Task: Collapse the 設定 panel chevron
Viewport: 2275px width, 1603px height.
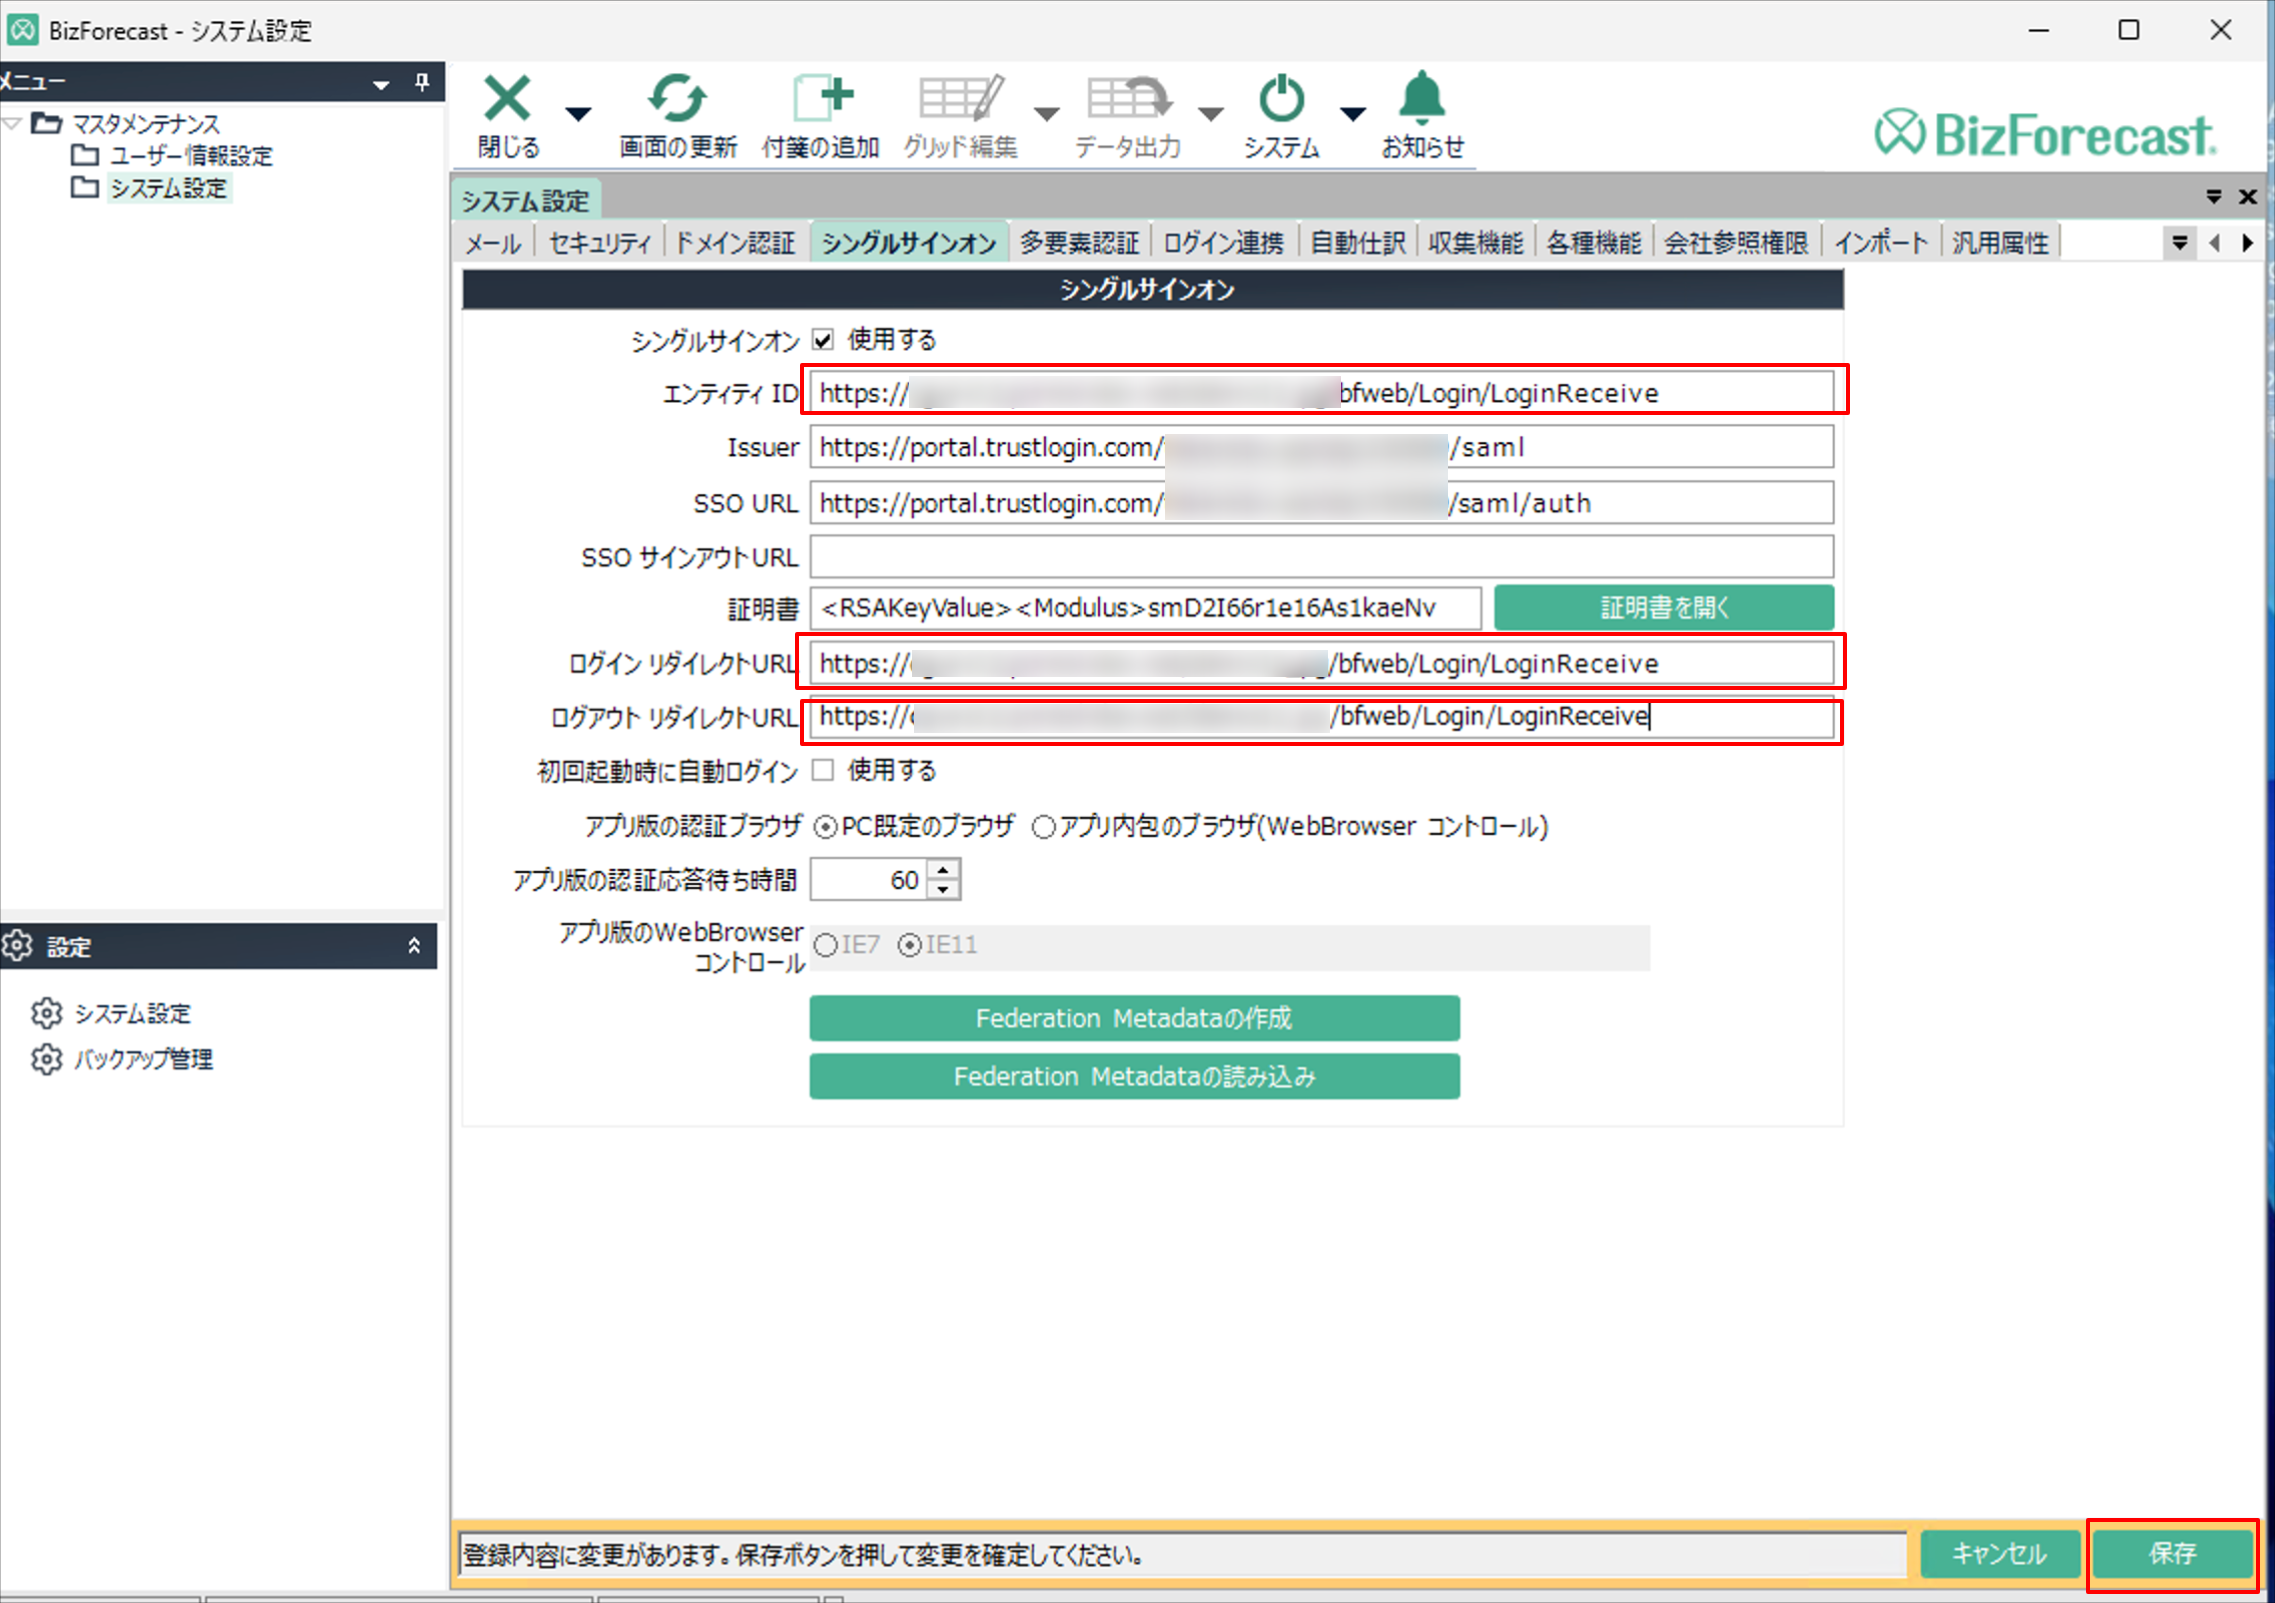Action: point(414,946)
